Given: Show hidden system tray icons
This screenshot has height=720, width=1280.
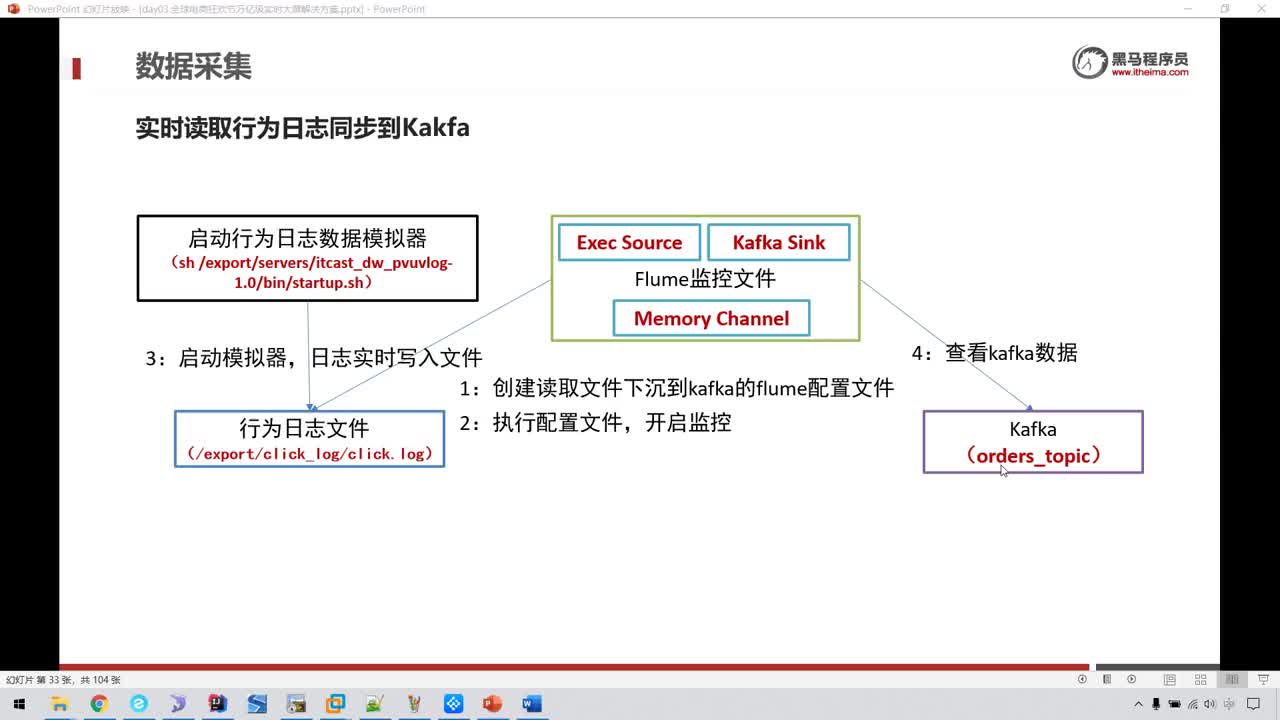Looking at the screenshot, I should coord(1139,704).
